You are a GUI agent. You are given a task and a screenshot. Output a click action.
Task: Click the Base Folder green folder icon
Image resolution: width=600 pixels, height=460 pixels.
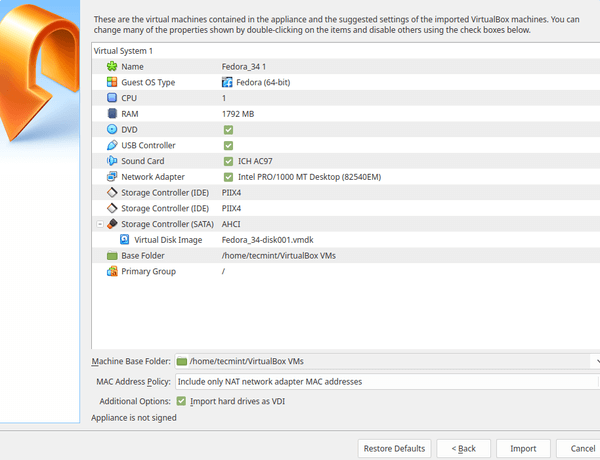click(x=112, y=255)
